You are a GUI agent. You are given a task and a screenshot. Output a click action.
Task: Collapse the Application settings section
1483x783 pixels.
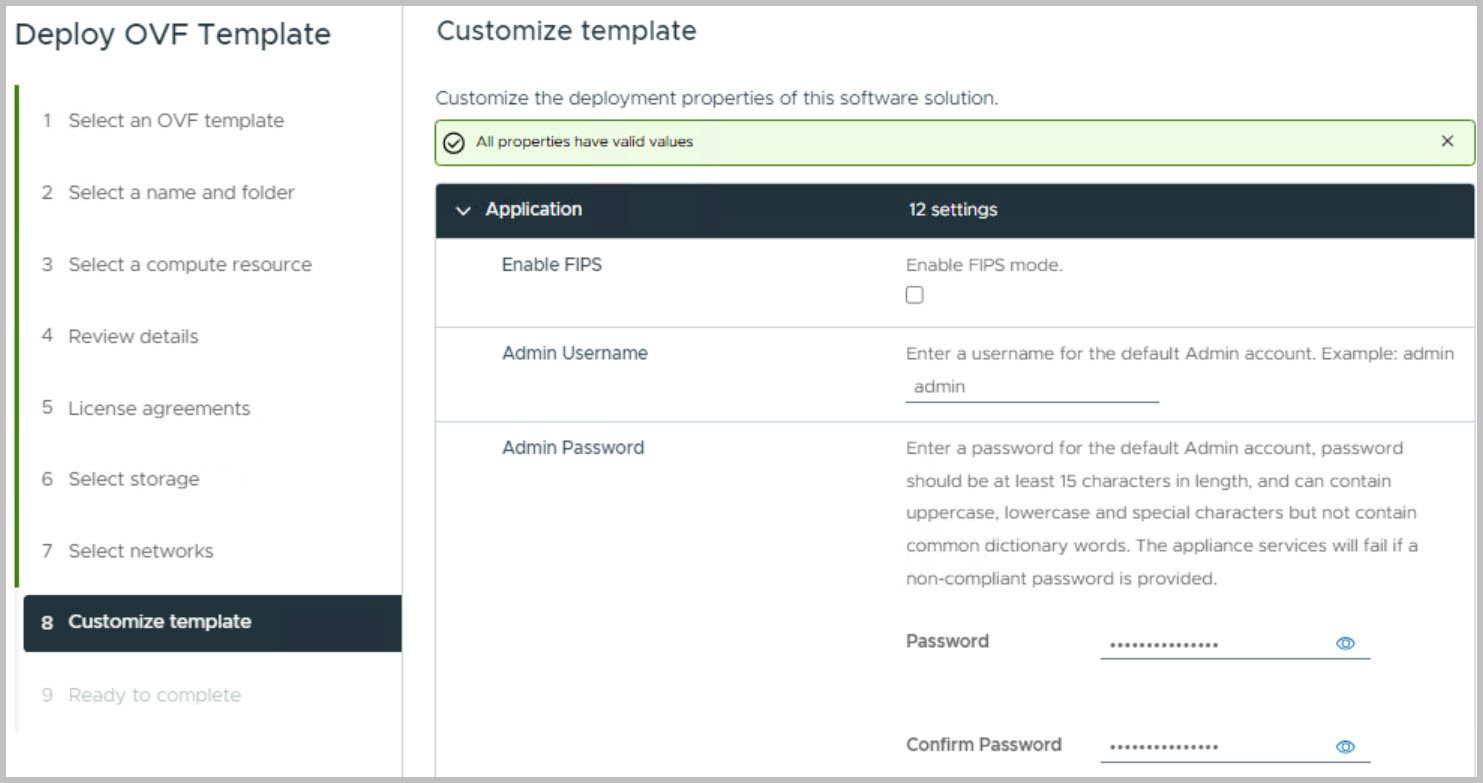pos(463,210)
